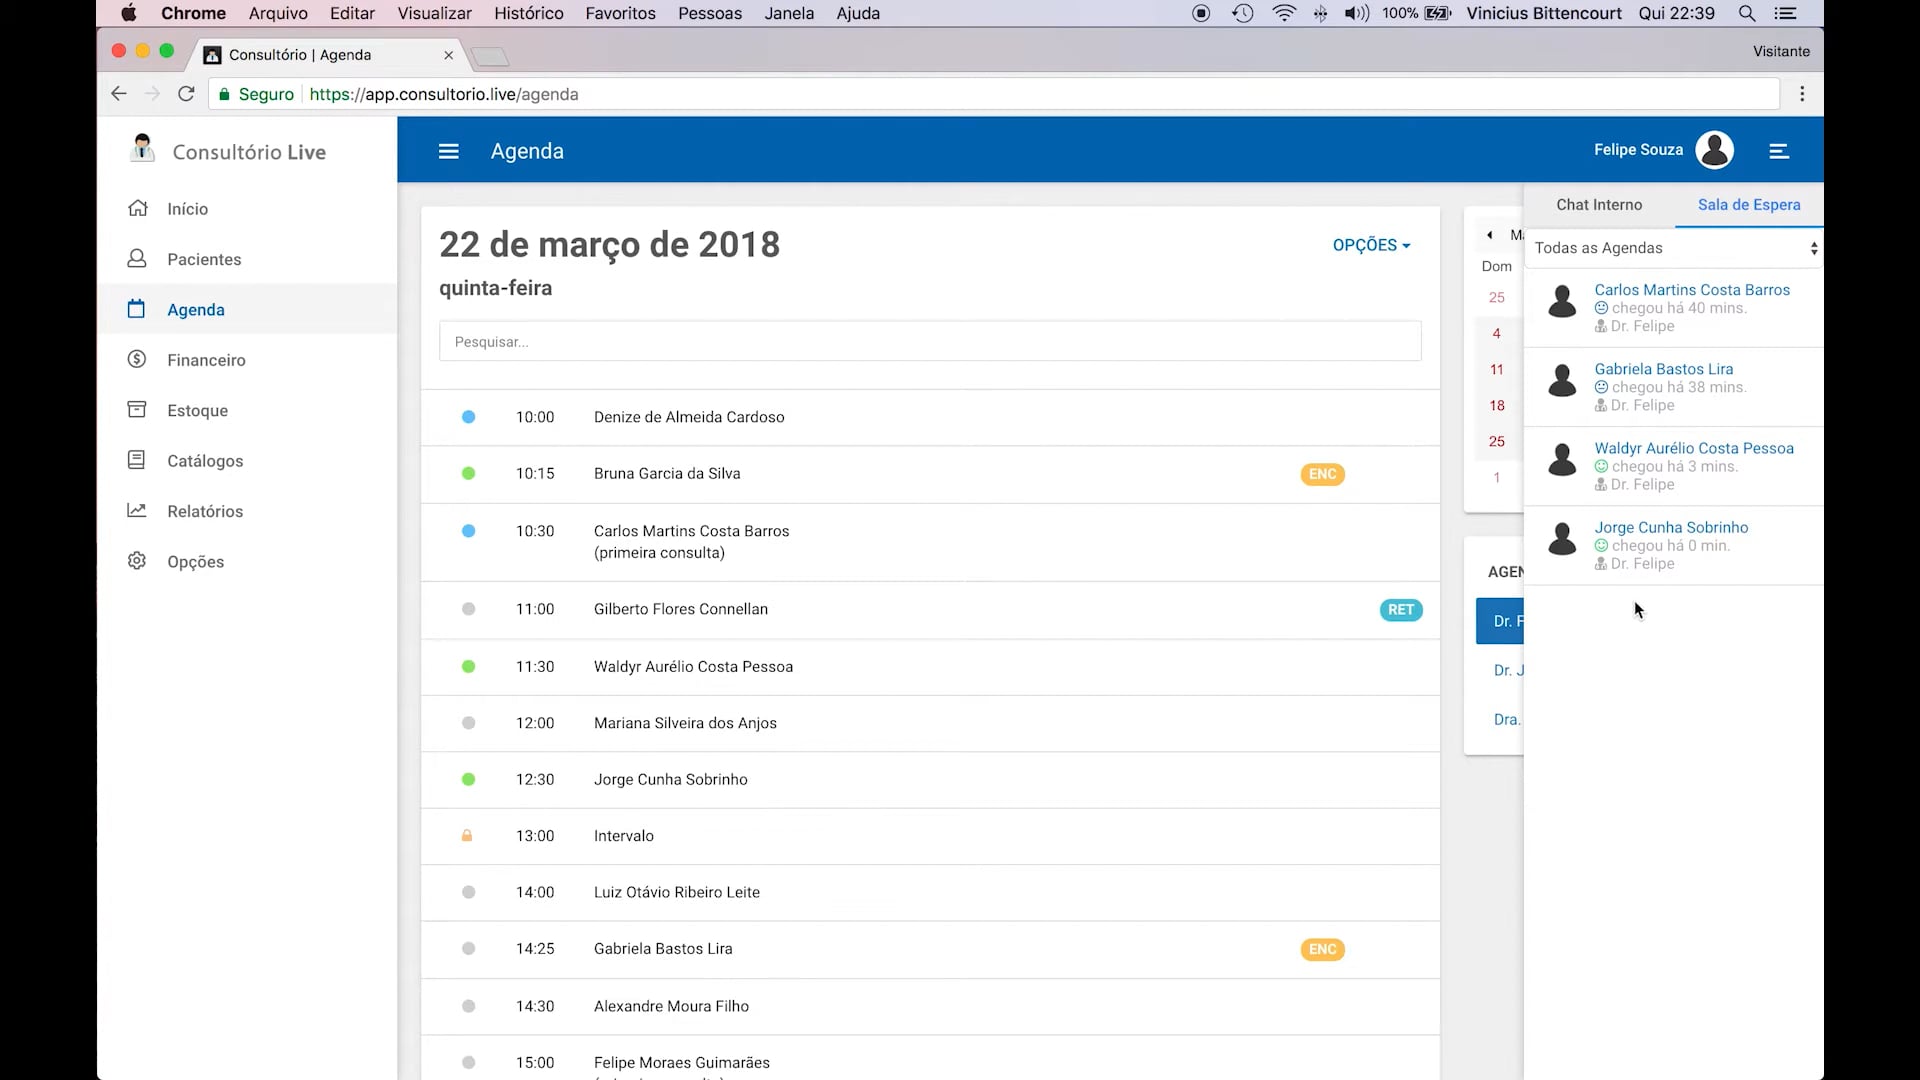Open the 12:30 Jorge Cunha Sobrinho appointment
The image size is (1920, 1080).
pos(930,779)
